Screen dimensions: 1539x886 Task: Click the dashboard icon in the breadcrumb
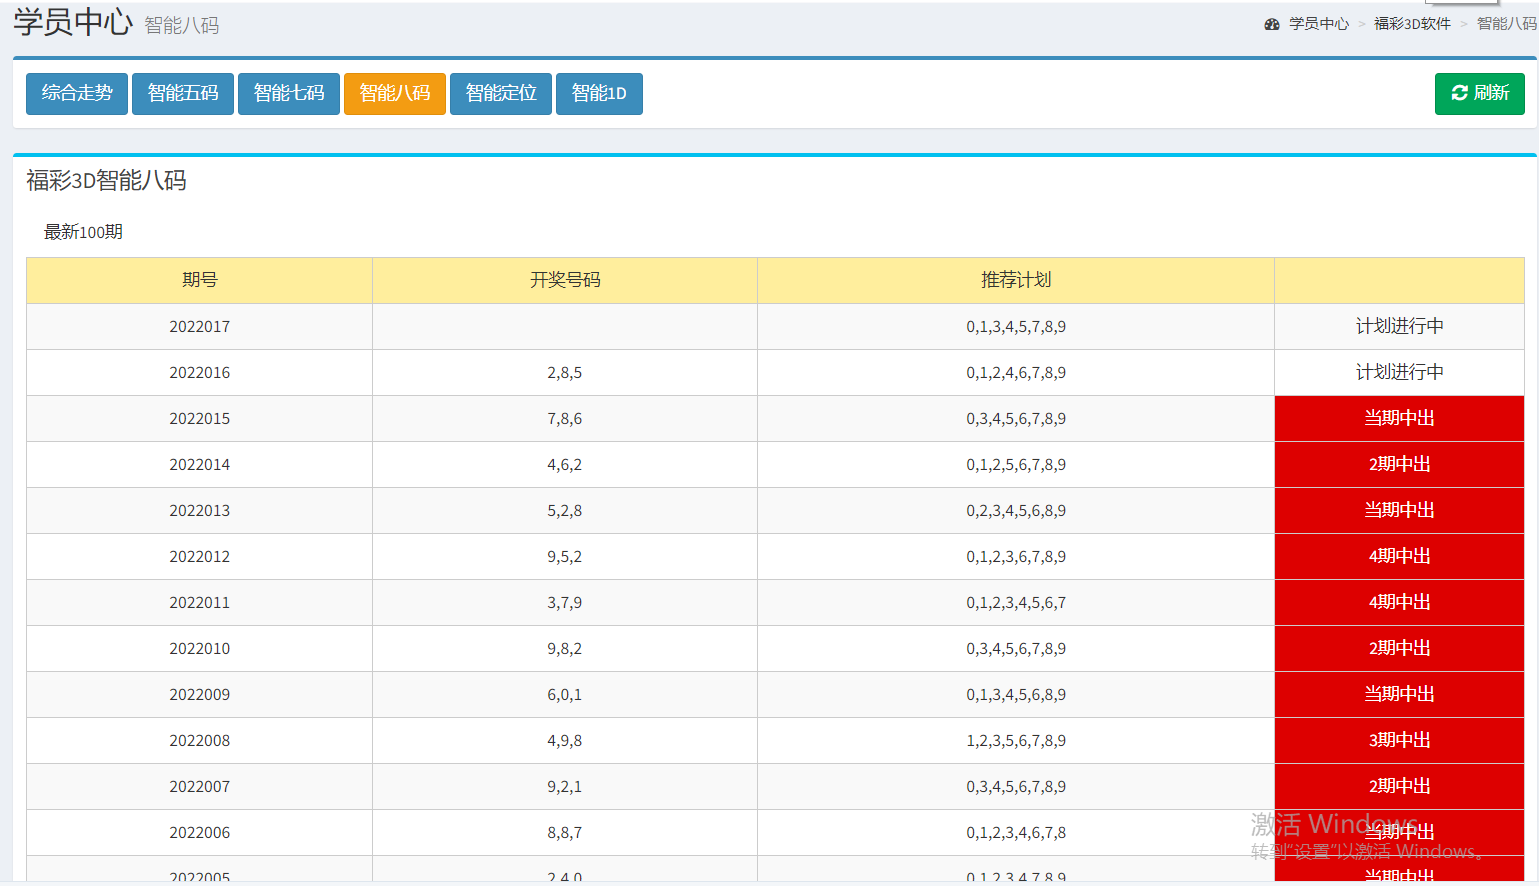1272,24
